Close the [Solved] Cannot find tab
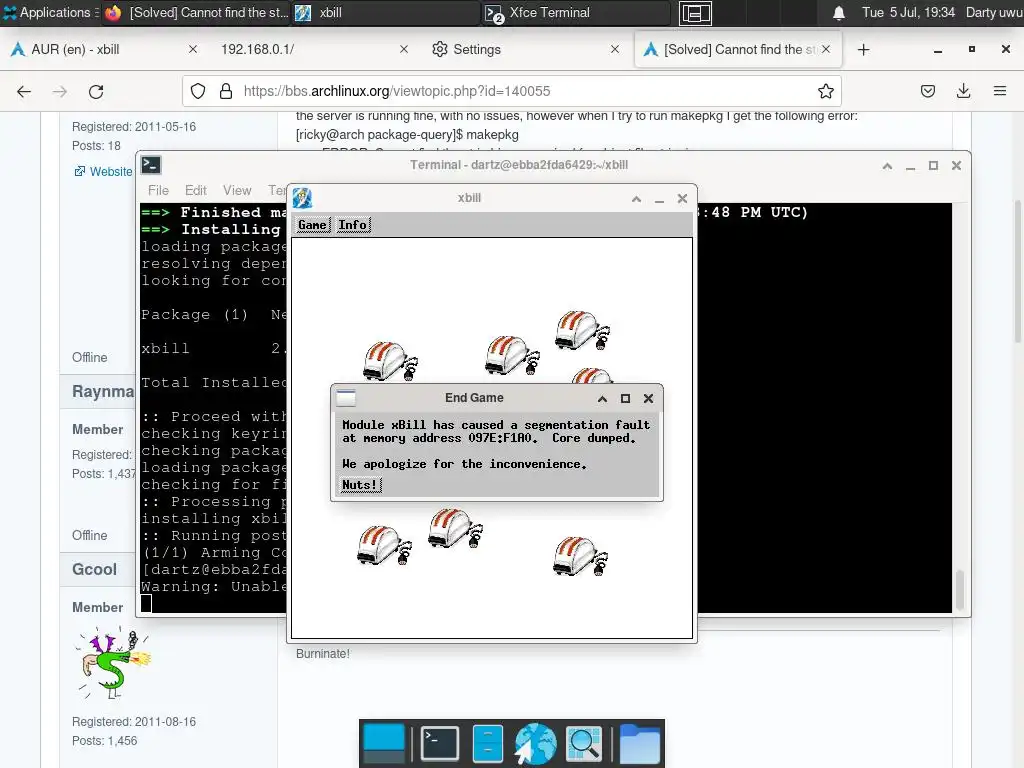The height and width of the screenshot is (768, 1024). (826, 50)
